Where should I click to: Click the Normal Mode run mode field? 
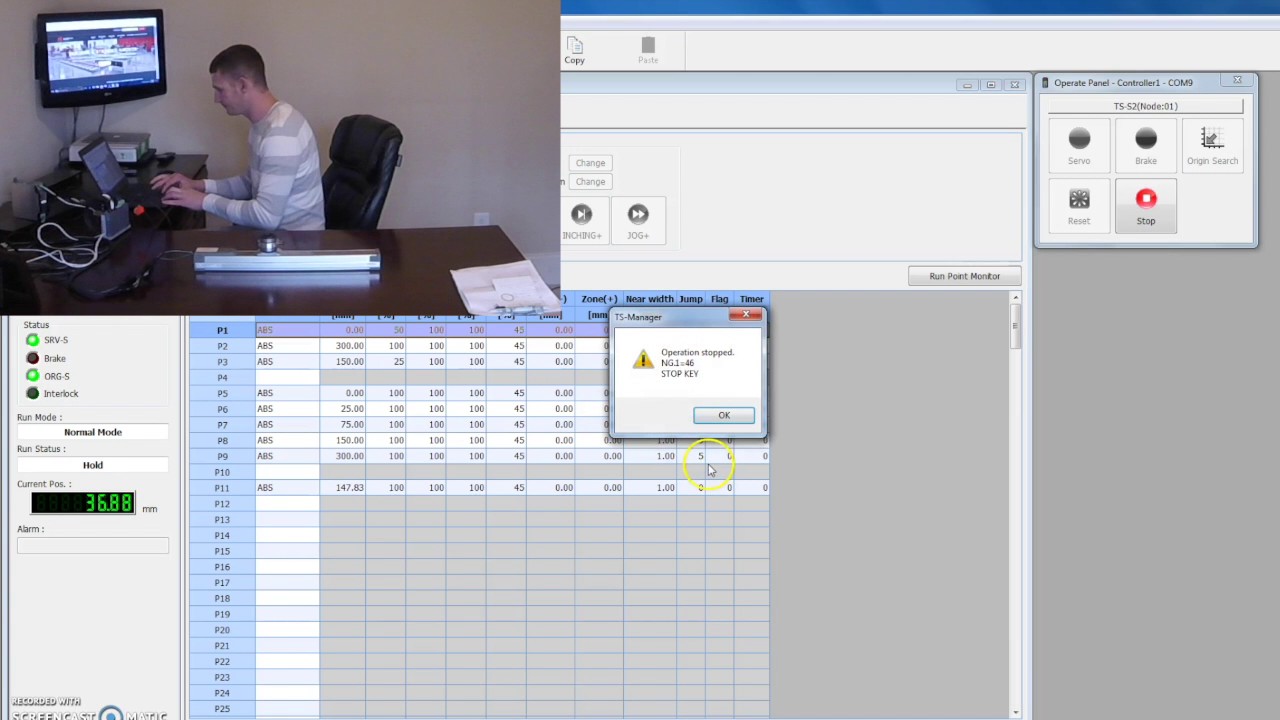(93, 432)
